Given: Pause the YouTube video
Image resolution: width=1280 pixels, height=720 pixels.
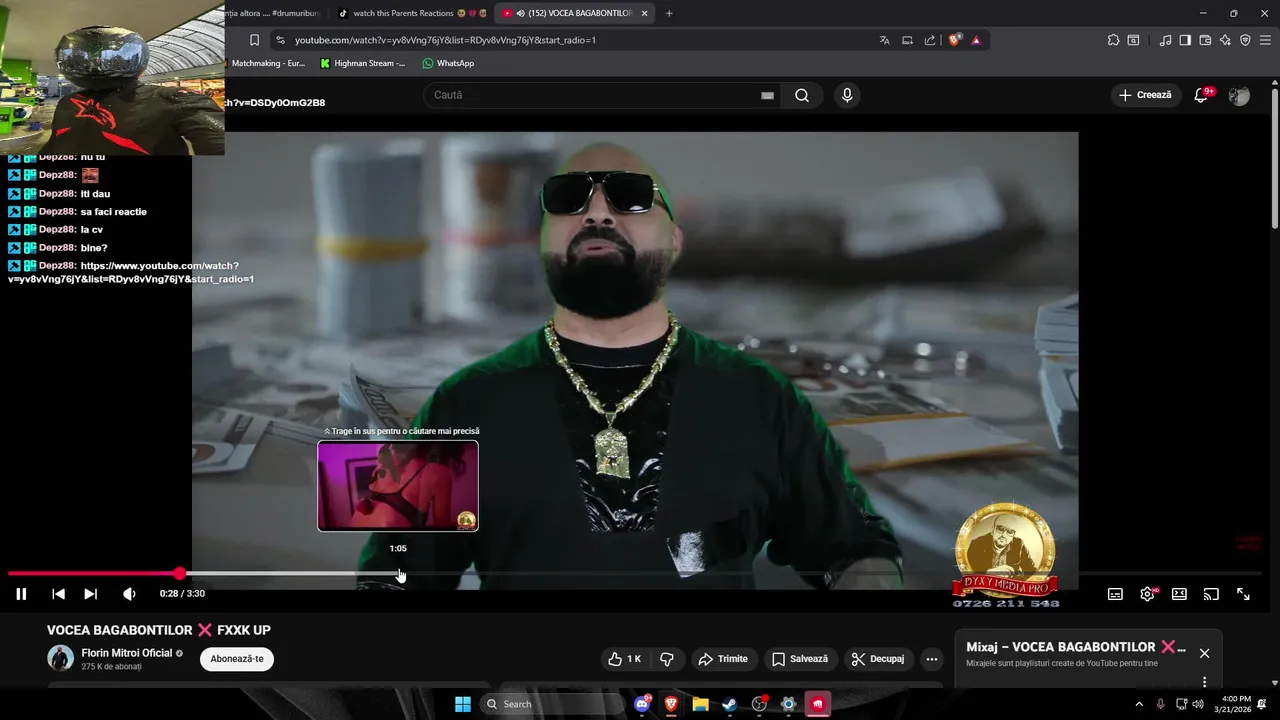Looking at the screenshot, I should (21, 594).
